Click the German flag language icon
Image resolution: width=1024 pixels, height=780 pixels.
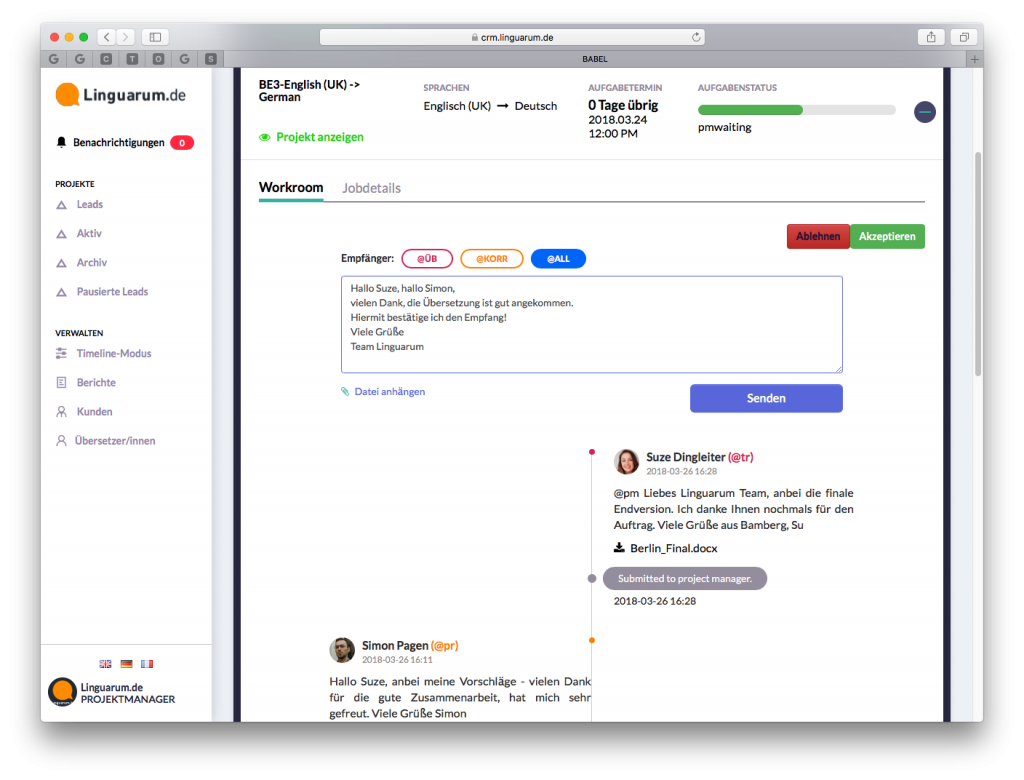[126, 663]
